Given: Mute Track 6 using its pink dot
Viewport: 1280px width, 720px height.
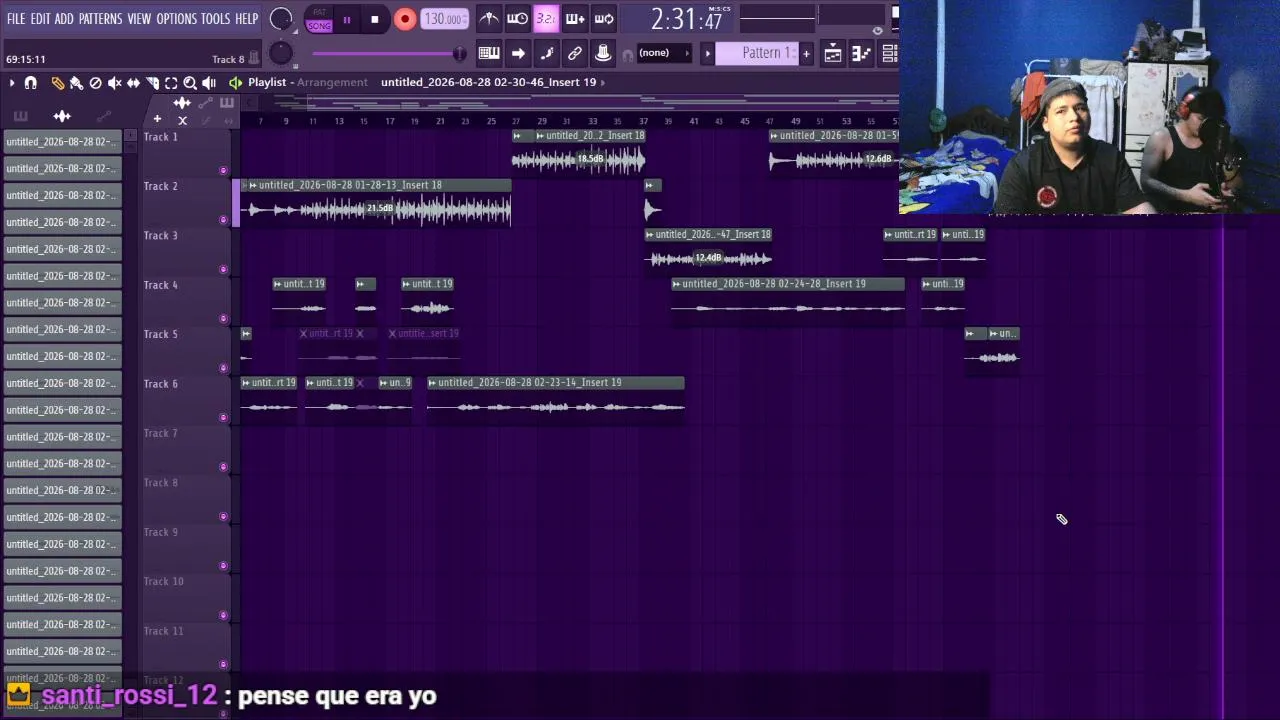Looking at the screenshot, I should (223, 418).
